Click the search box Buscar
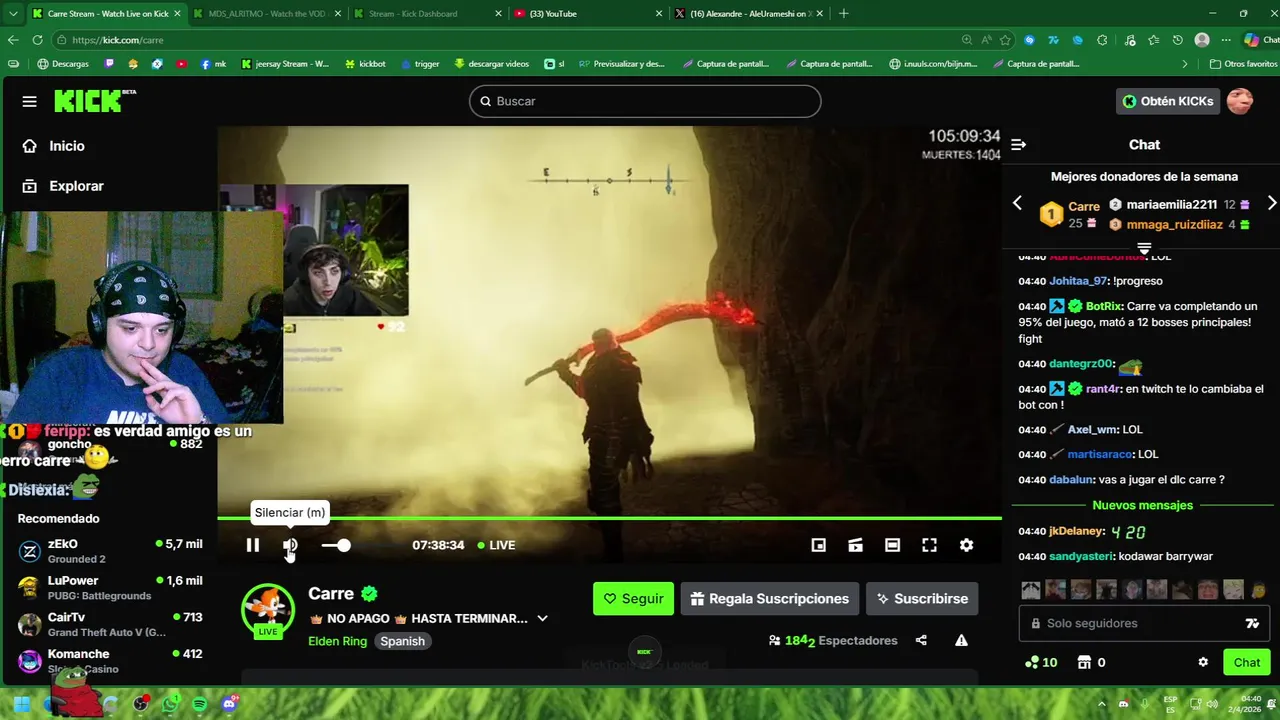1280x720 pixels. coord(645,101)
